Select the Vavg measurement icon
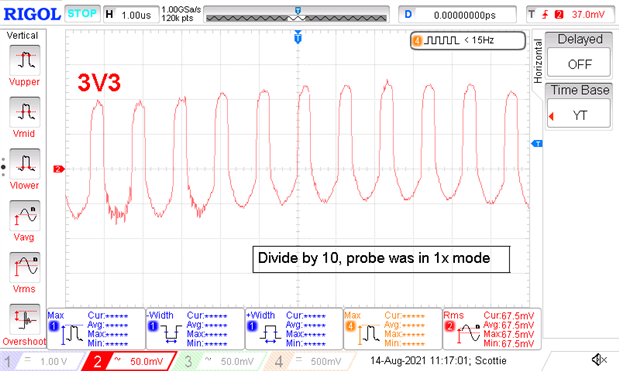 pyautogui.click(x=24, y=215)
